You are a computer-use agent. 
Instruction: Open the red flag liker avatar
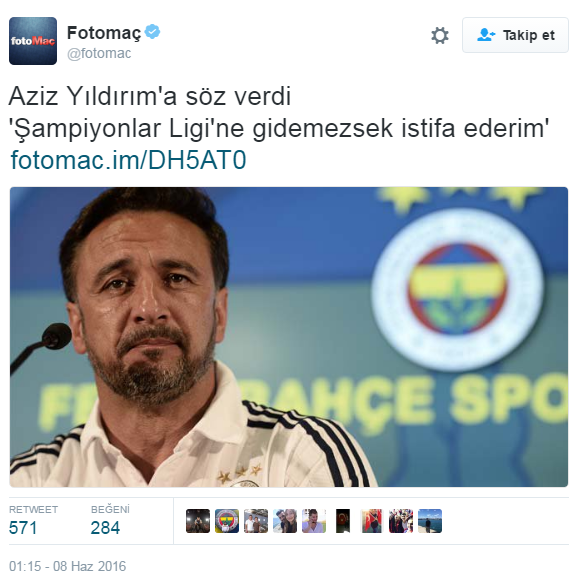point(372,521)
